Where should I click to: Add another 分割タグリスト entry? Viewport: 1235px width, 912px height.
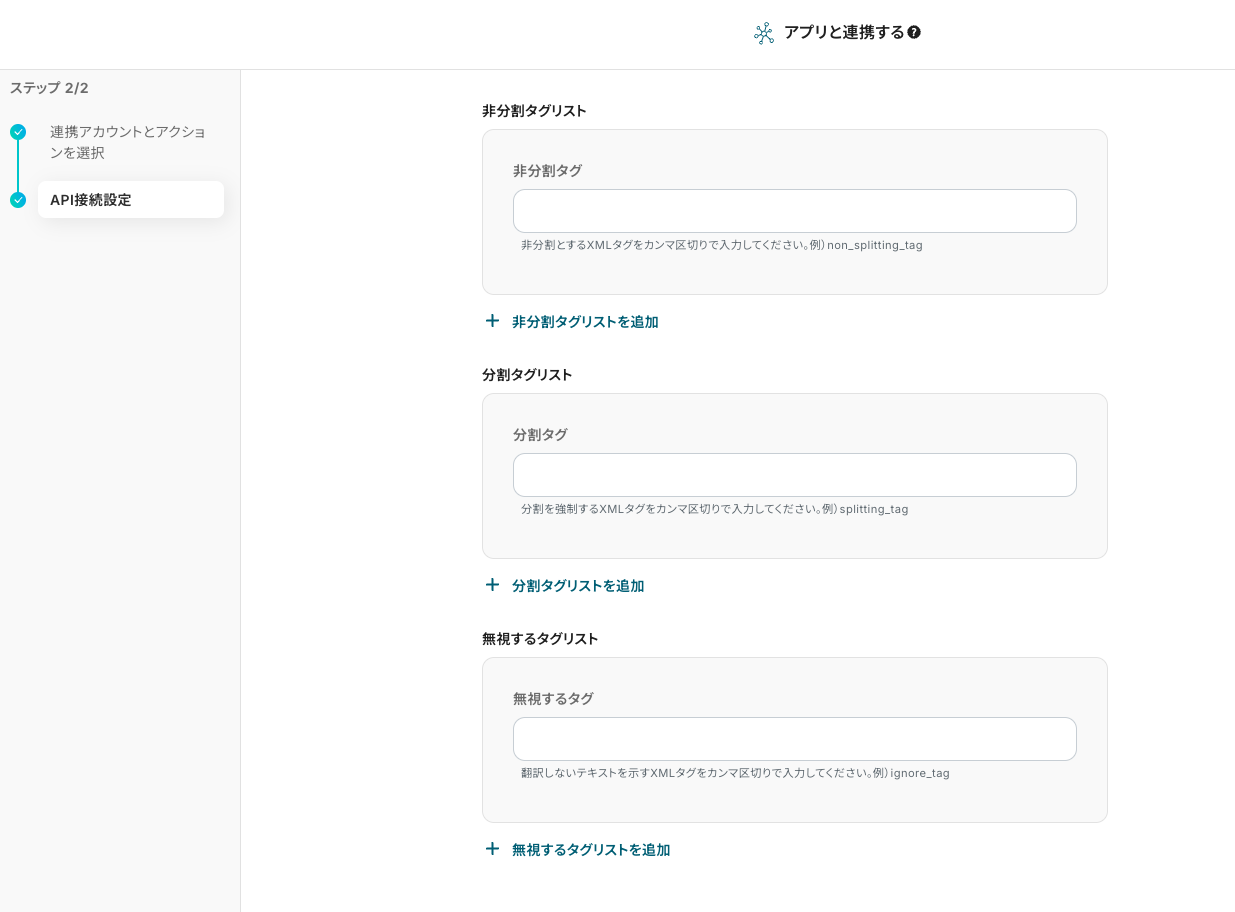coord(577,586)
